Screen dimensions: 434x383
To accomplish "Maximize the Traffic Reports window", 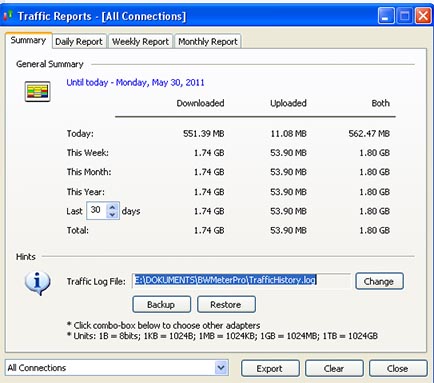I will [404, 16].
